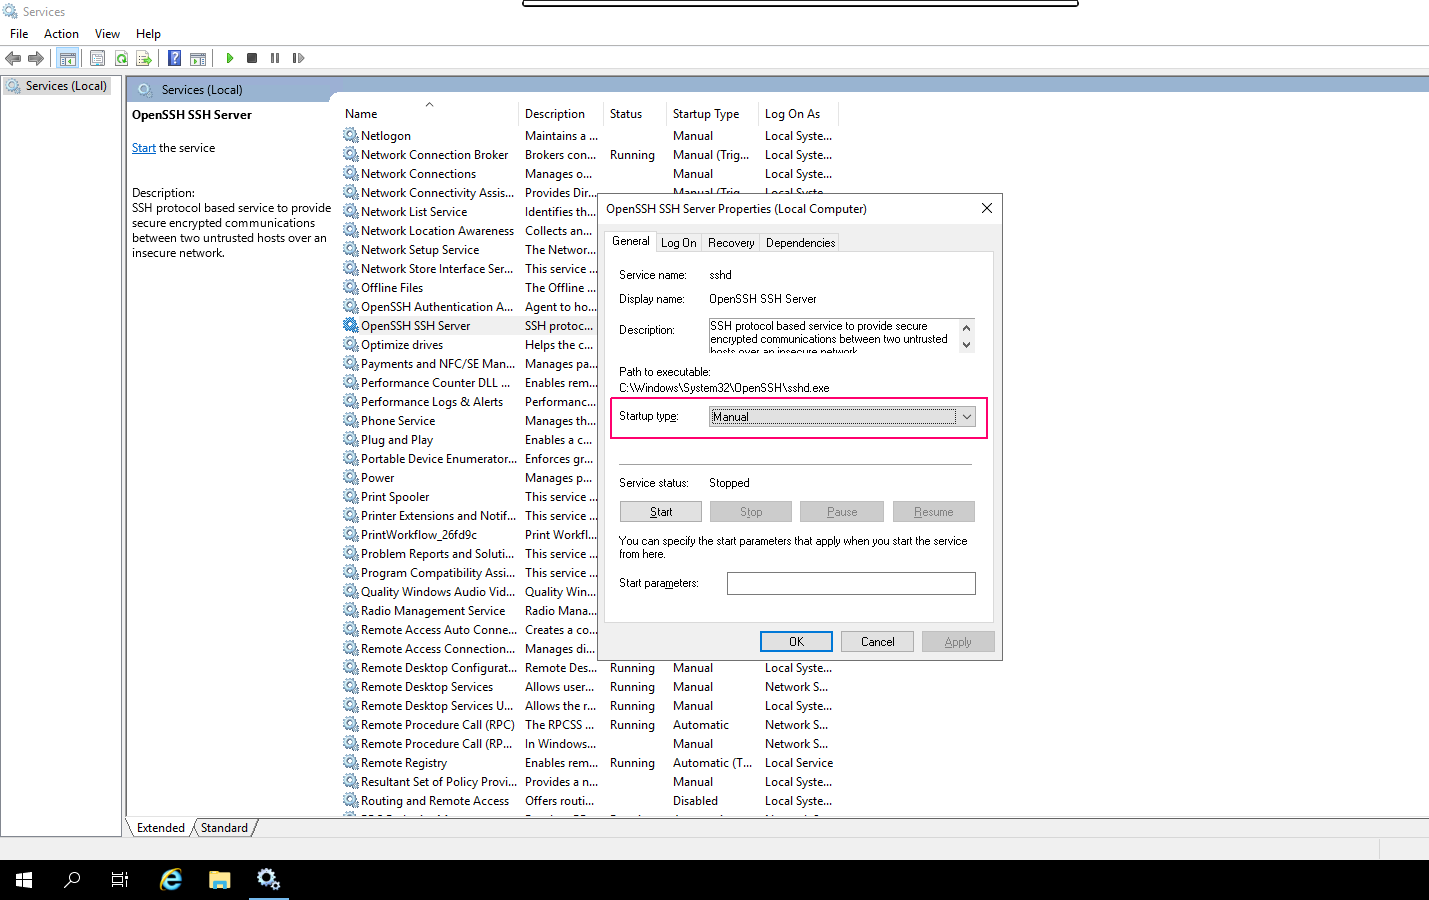Screen dimensions: 1429x900
Task: Close the OpenSSH properties dialog
Action: 986,208
